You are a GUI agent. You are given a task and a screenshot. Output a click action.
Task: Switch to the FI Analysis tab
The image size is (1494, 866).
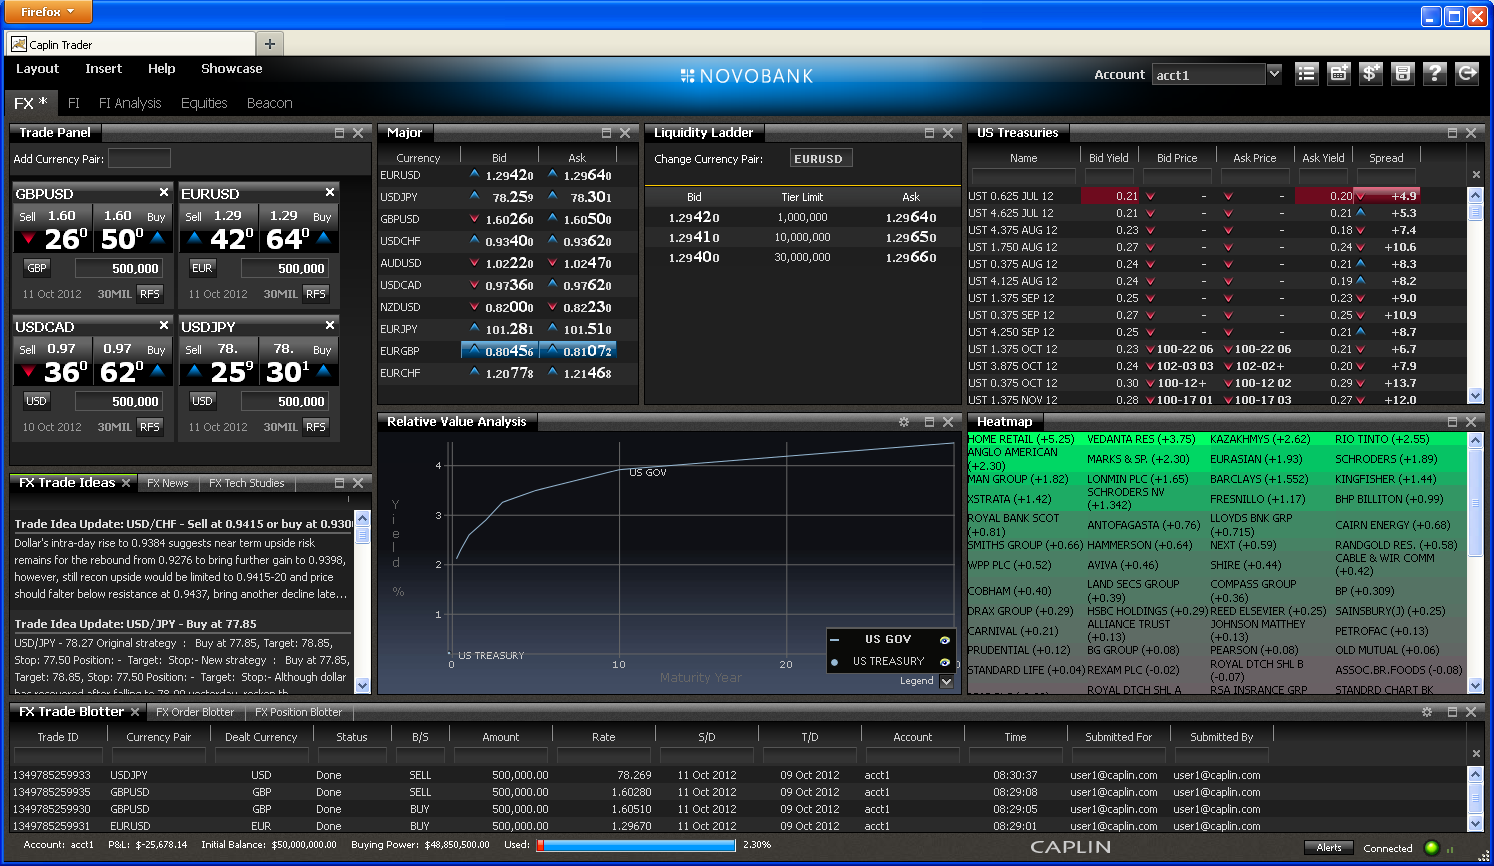point(130,103)
